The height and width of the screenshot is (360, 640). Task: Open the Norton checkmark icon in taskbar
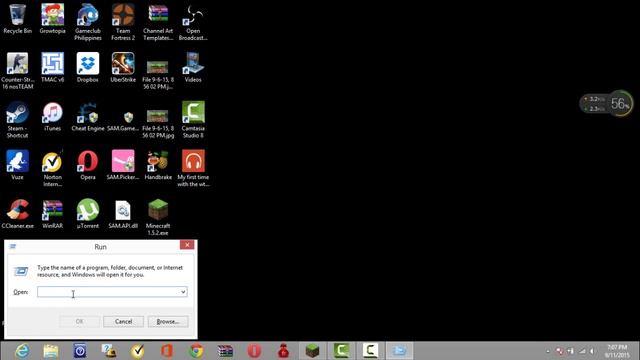tap(138, 351)
